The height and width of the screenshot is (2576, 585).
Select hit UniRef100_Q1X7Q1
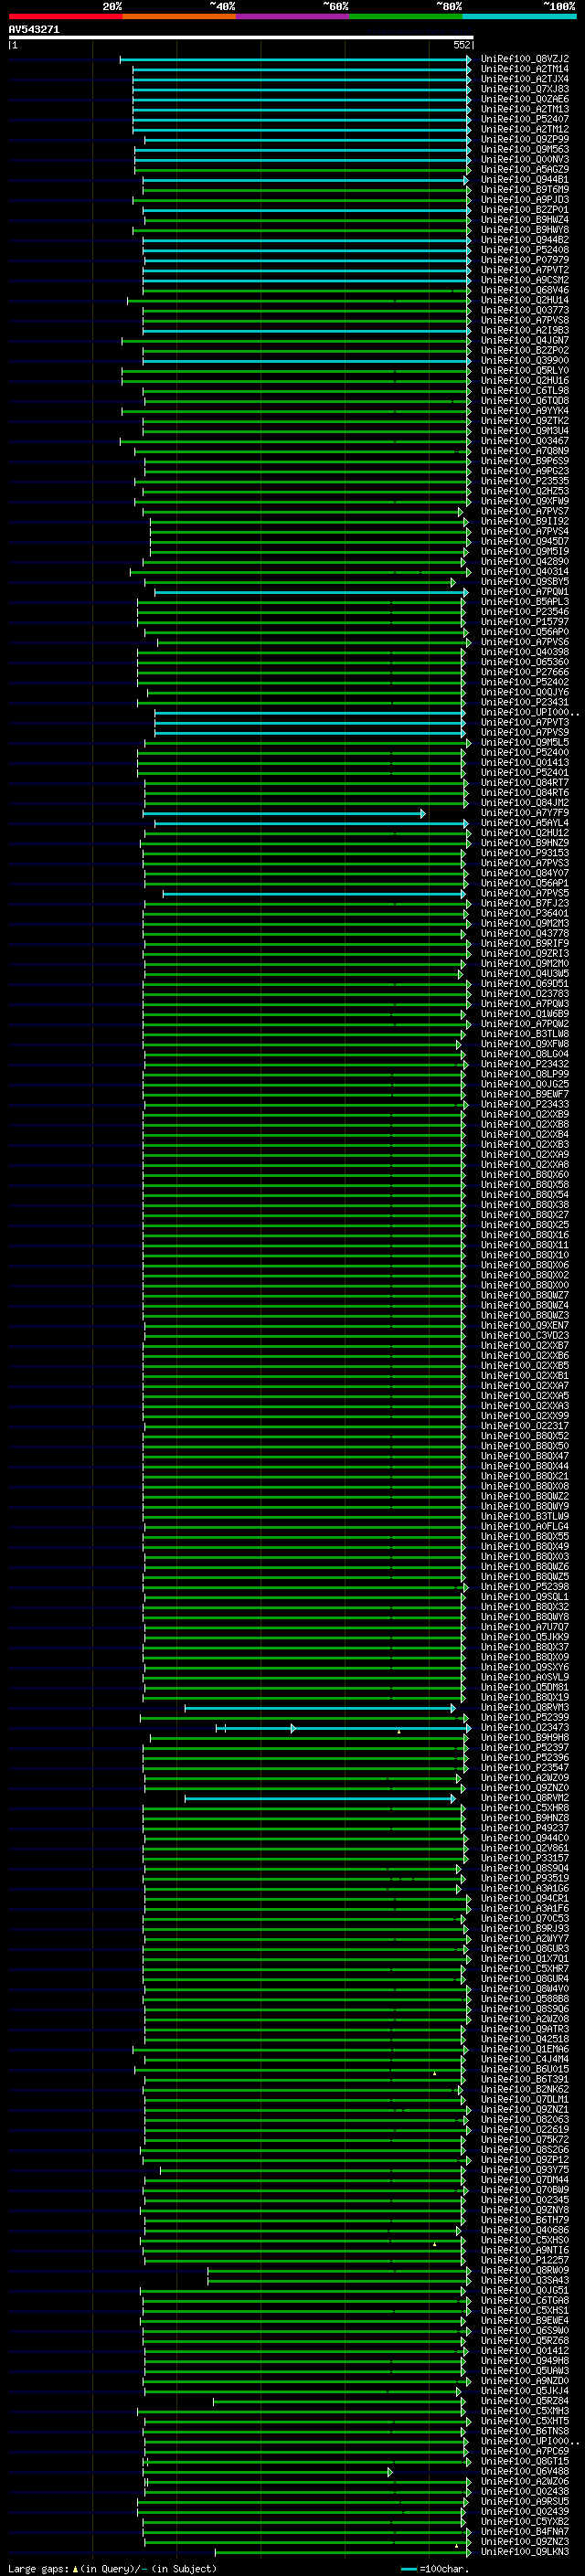pyautogui.click(x=525, y=1959)
